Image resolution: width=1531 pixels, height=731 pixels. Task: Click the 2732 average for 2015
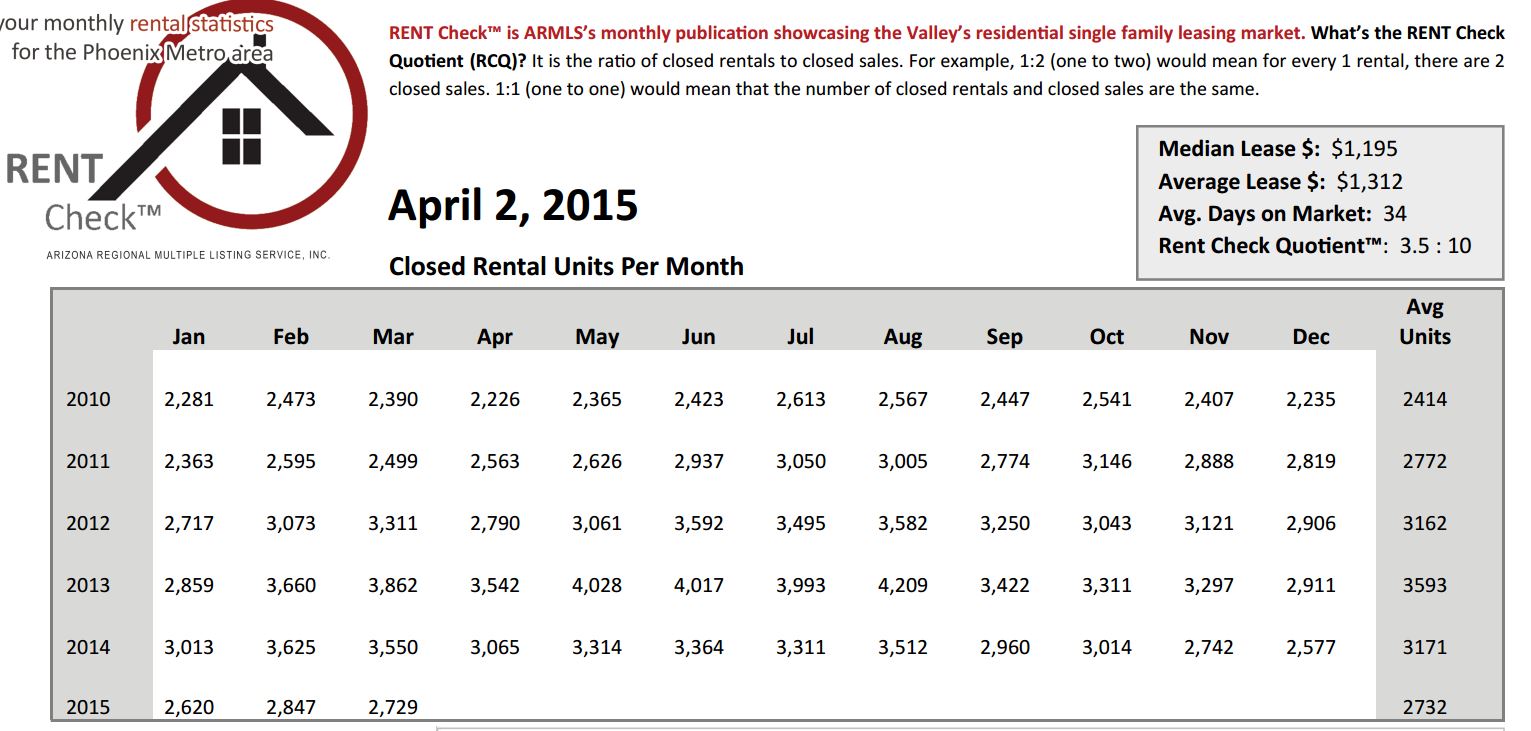(1425, 708)
